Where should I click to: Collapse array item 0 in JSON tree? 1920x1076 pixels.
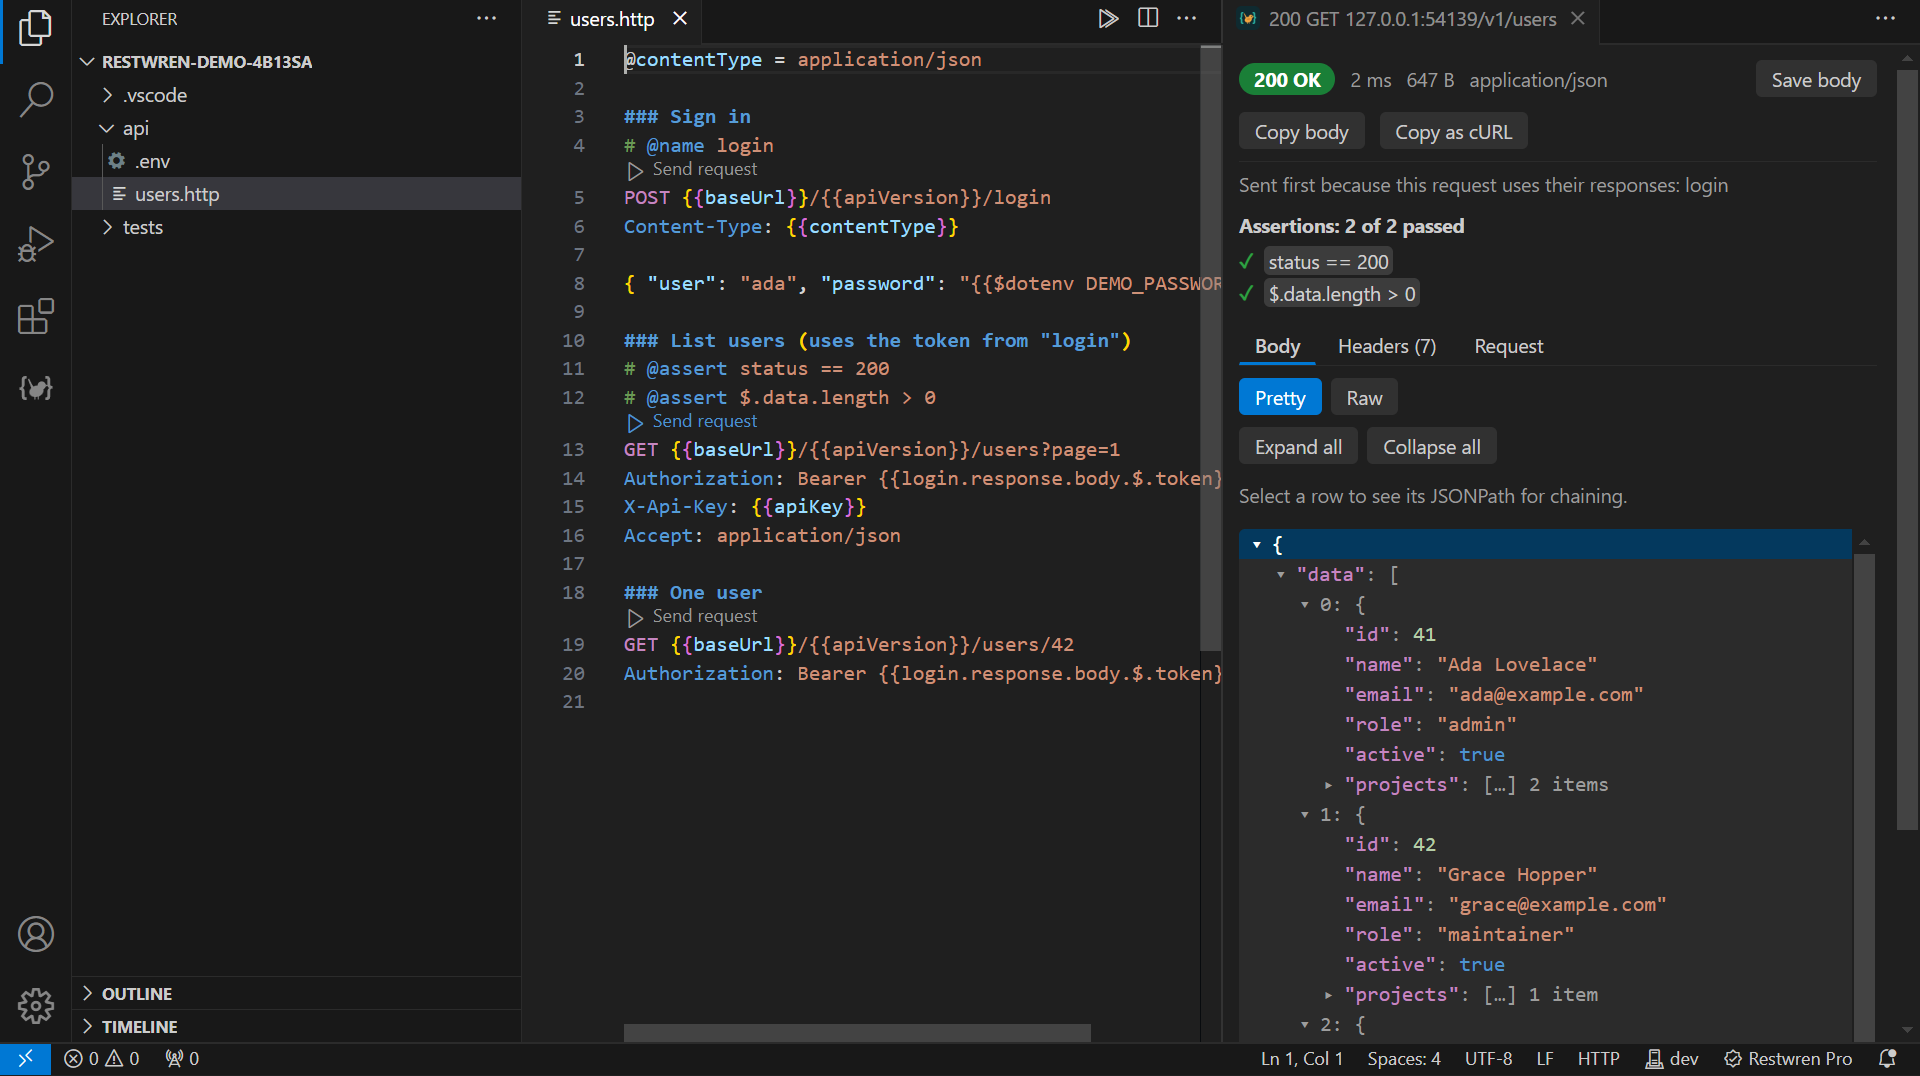(1305, 604)
